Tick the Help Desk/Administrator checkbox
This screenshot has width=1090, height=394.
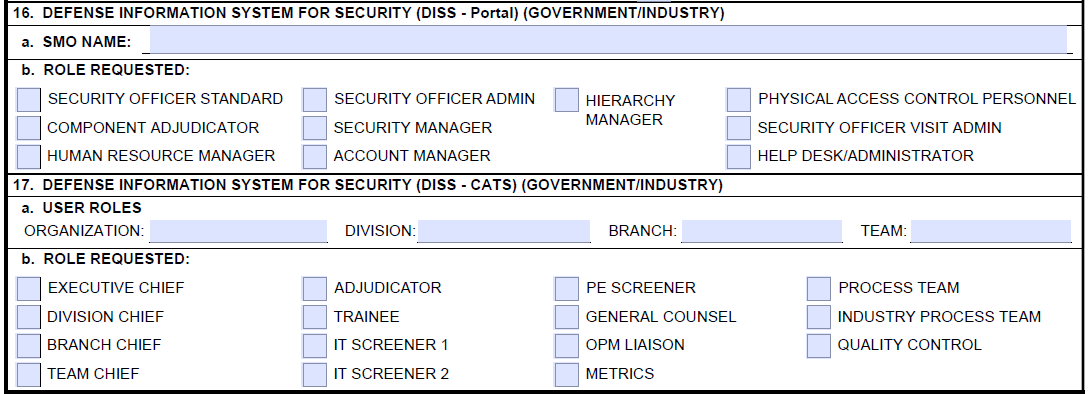click(739, 156)
